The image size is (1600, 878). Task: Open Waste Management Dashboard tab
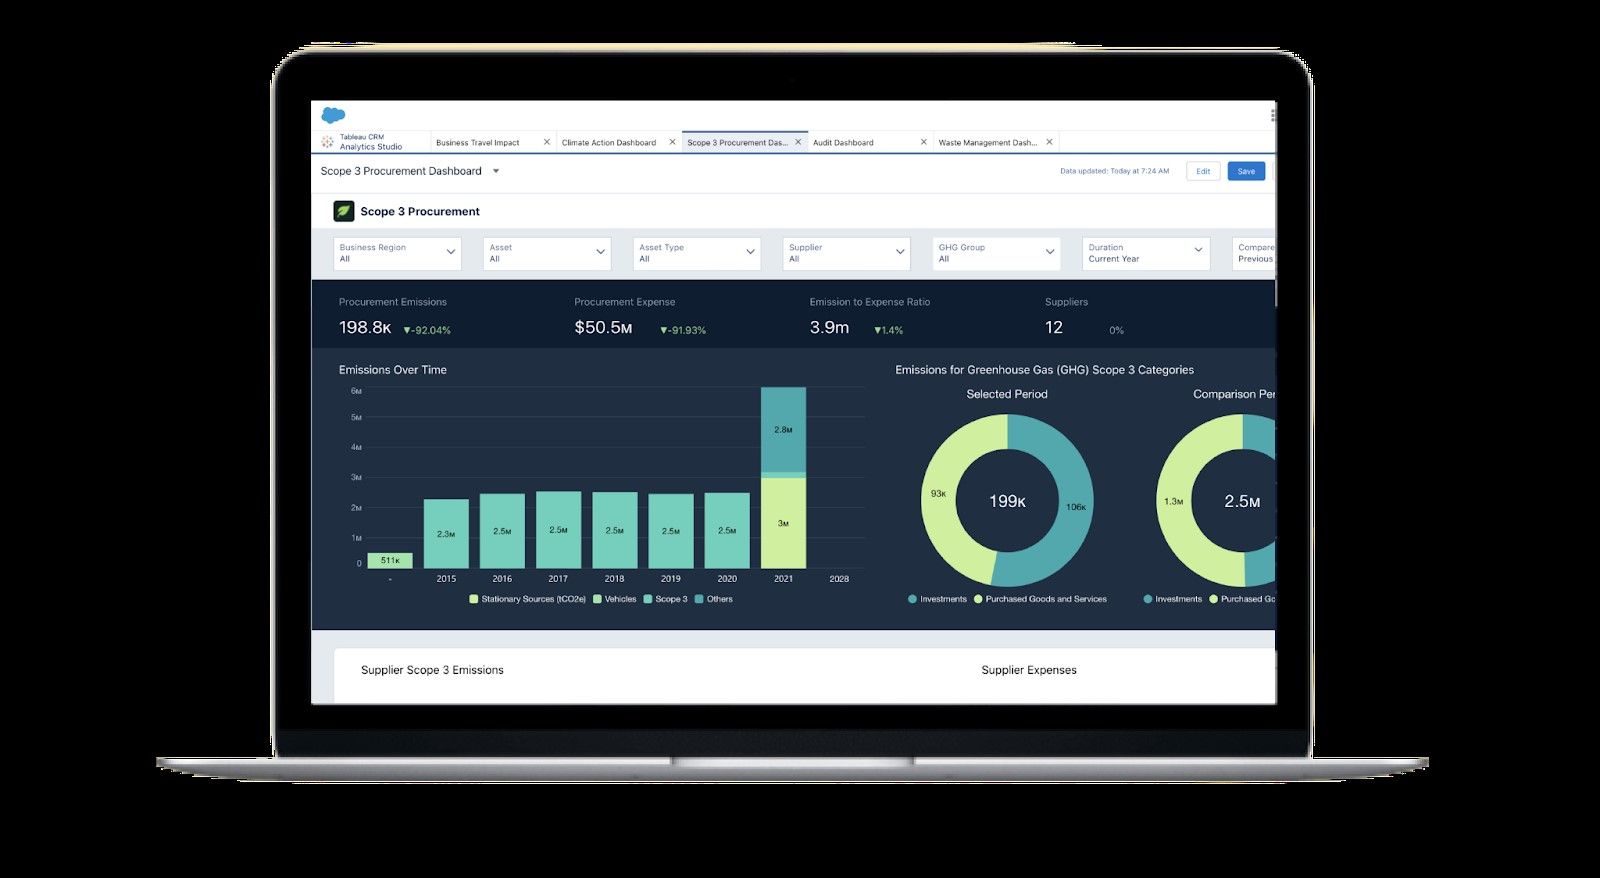(988, 143)
